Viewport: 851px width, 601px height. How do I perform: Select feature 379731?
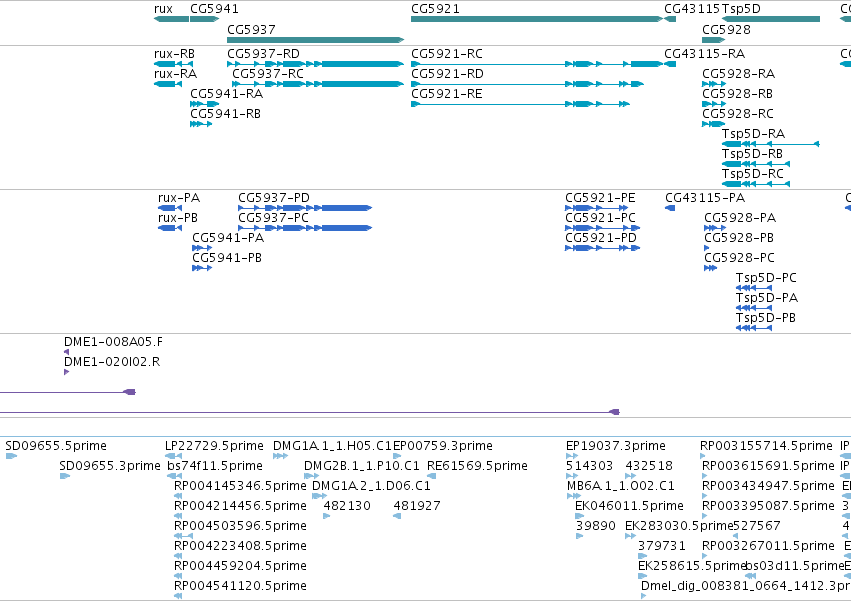coord(662,546)
